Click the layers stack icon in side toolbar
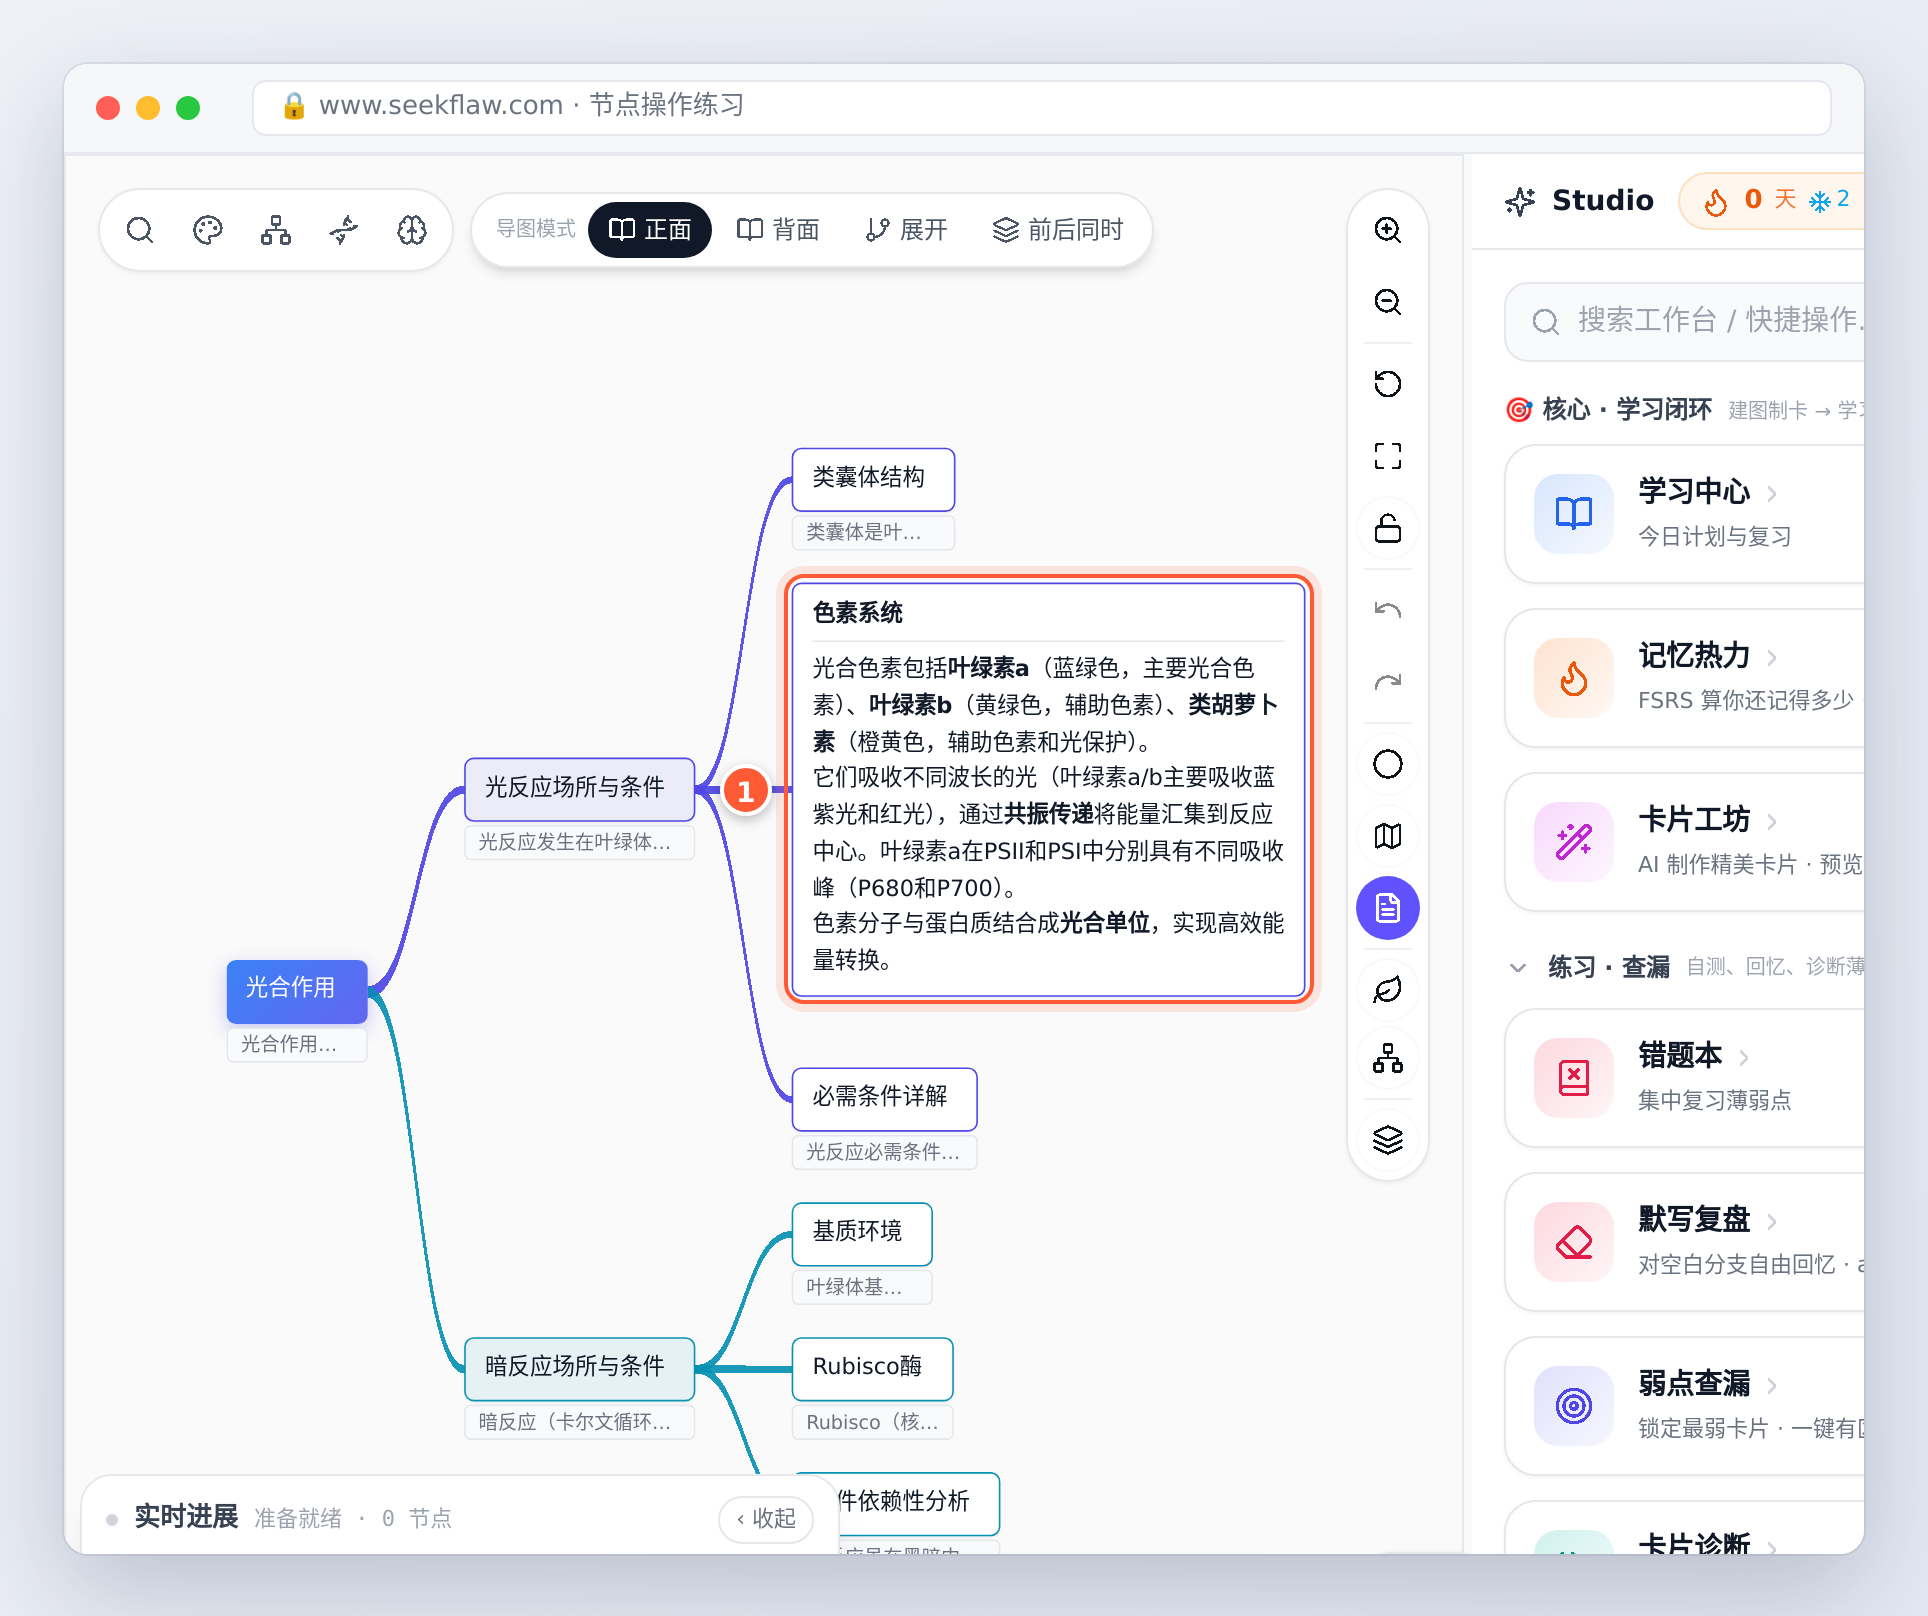The height and width of the screenshot is (1616, 1928). [x=1388, y=1140]
